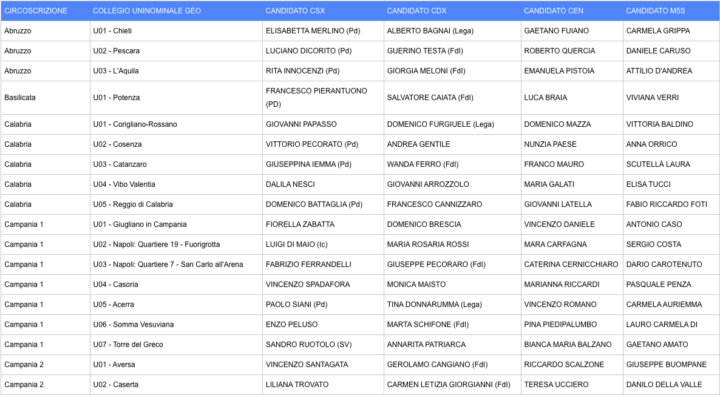Click the SANDRO RUOTOLO (SV) cell
This screenshot has height=395, width=720.
323,344
